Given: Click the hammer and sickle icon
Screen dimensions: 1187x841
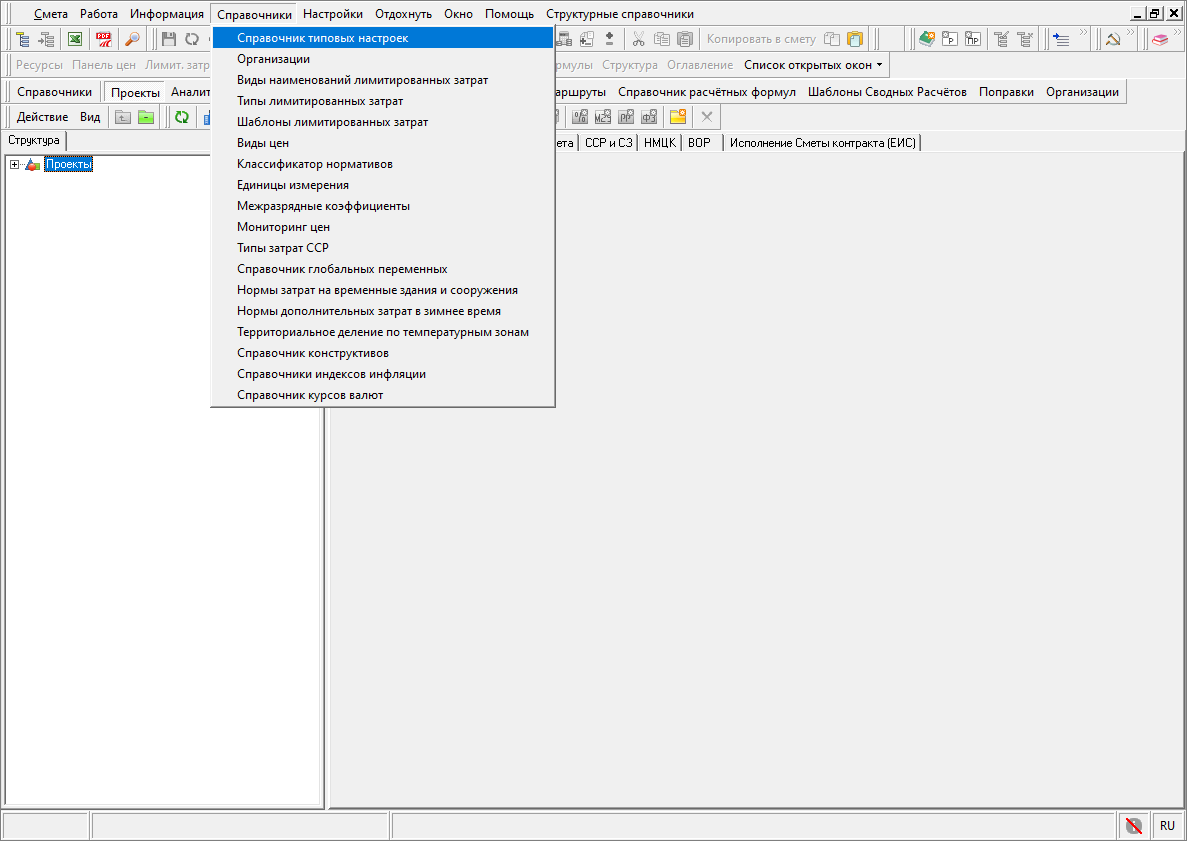Looking at the screenshot, I should [x=1113, y=39].
